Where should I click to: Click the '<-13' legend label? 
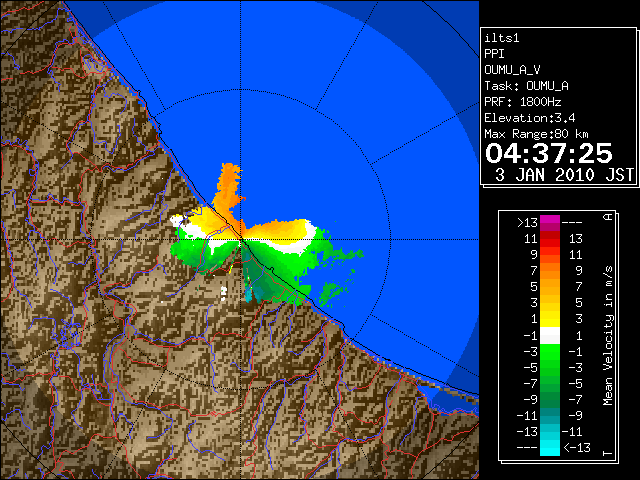coord(577,447)
